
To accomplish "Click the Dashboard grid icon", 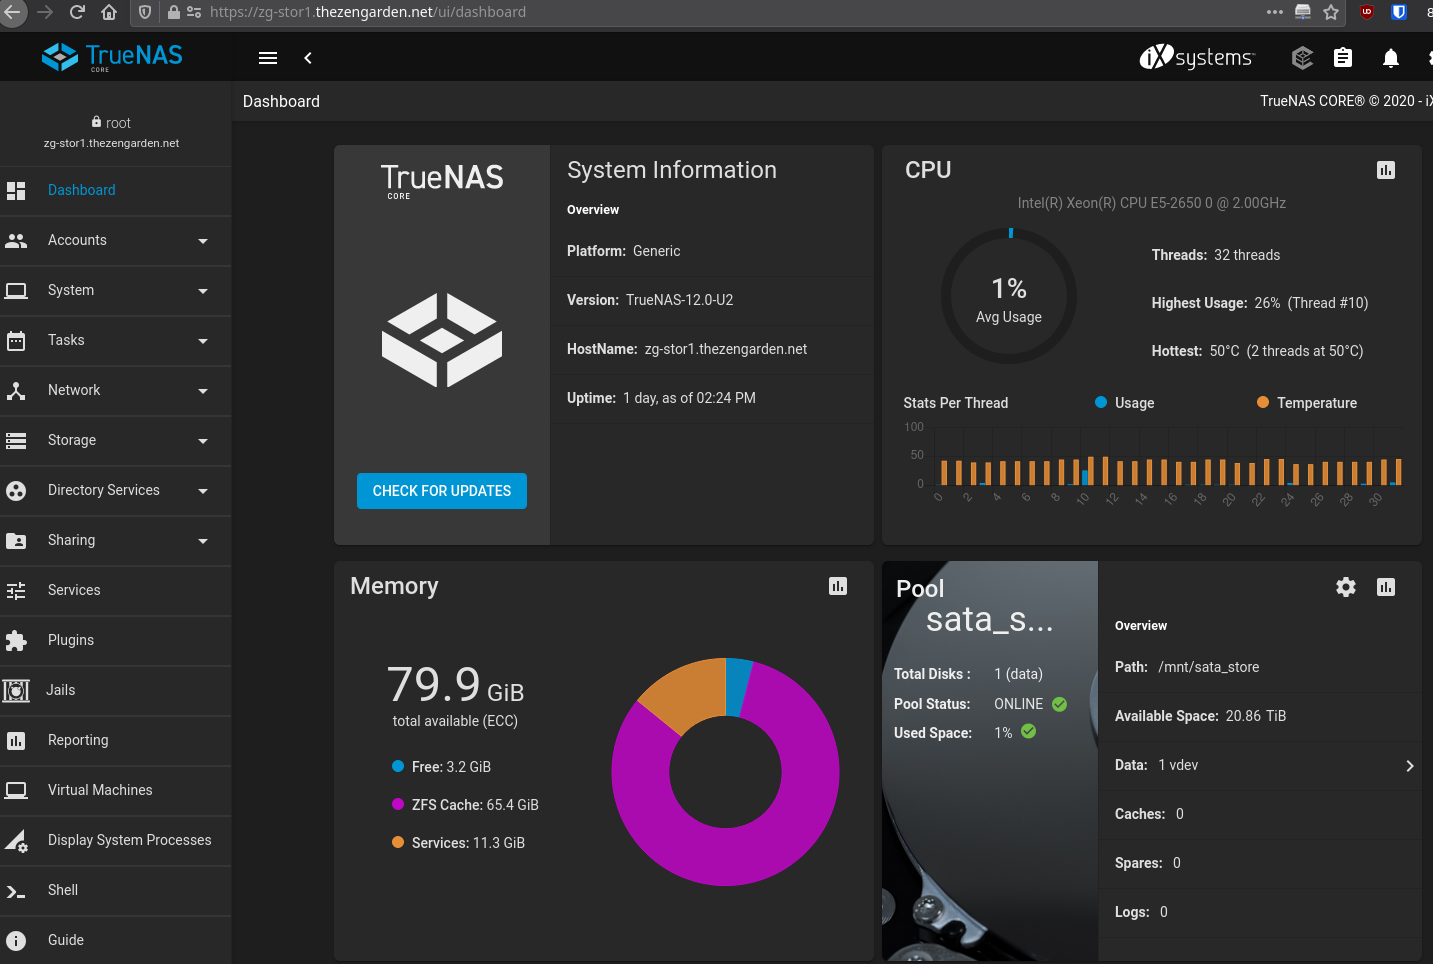I will [16, 190].
